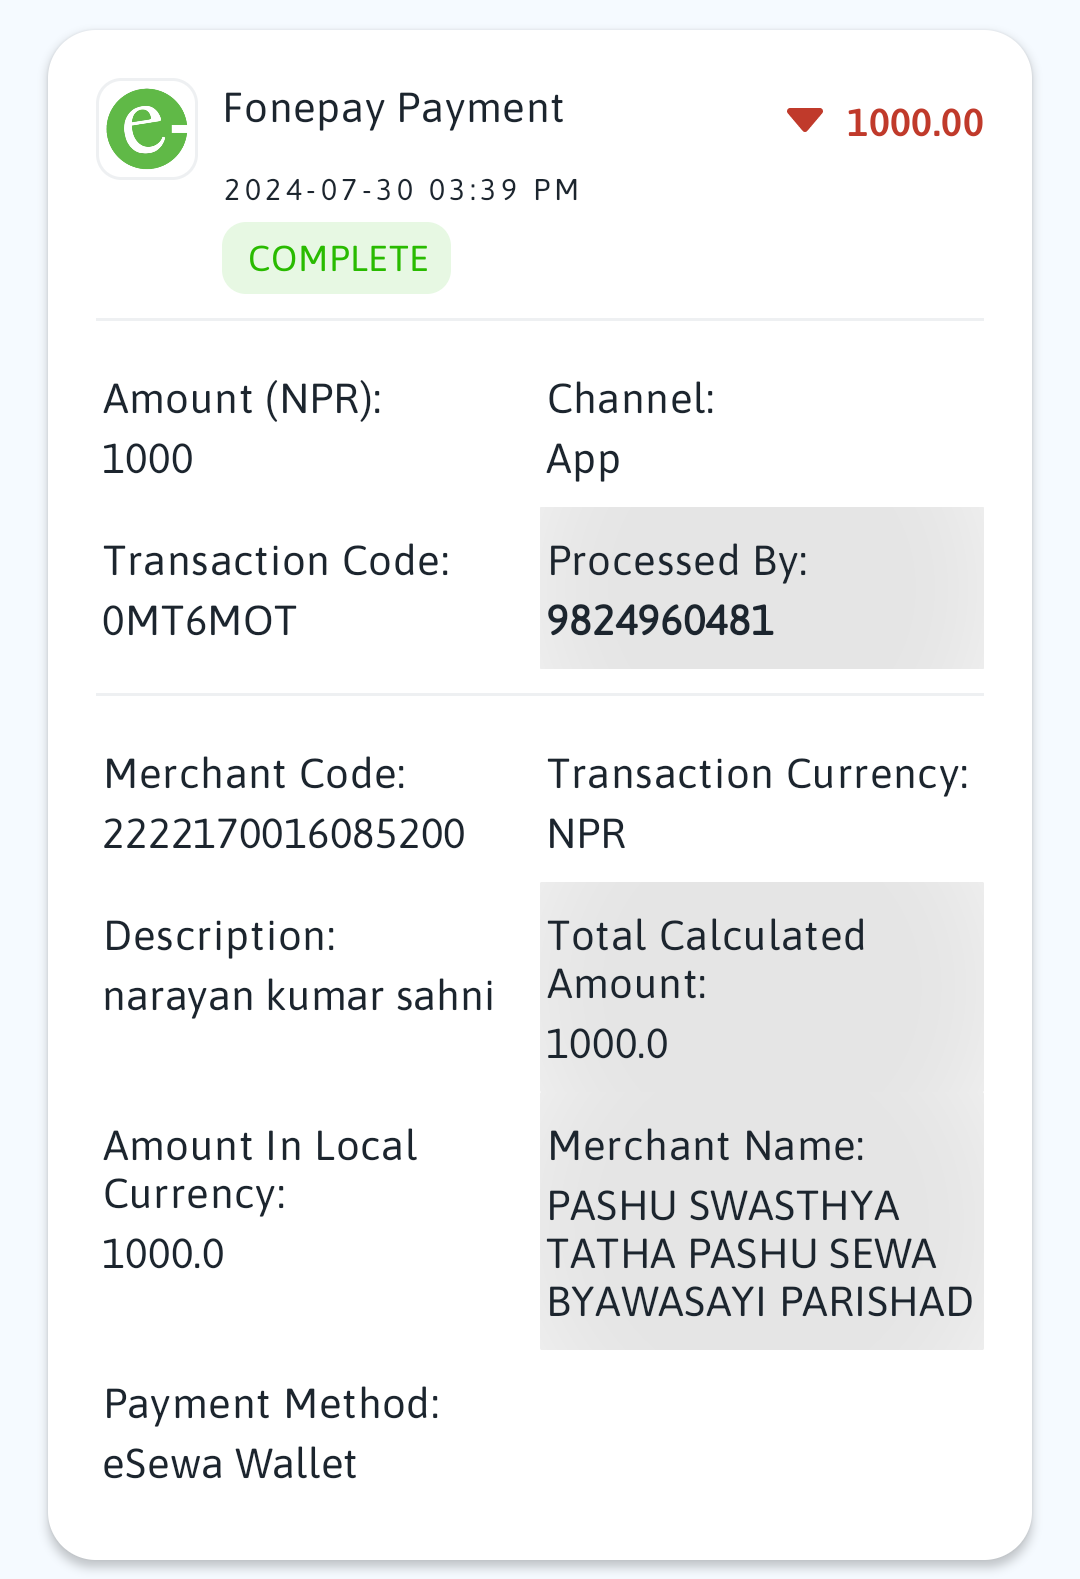
Task: Tap the green eSewa logo icon
Action: pyautogui.click(x=147, y=129)
